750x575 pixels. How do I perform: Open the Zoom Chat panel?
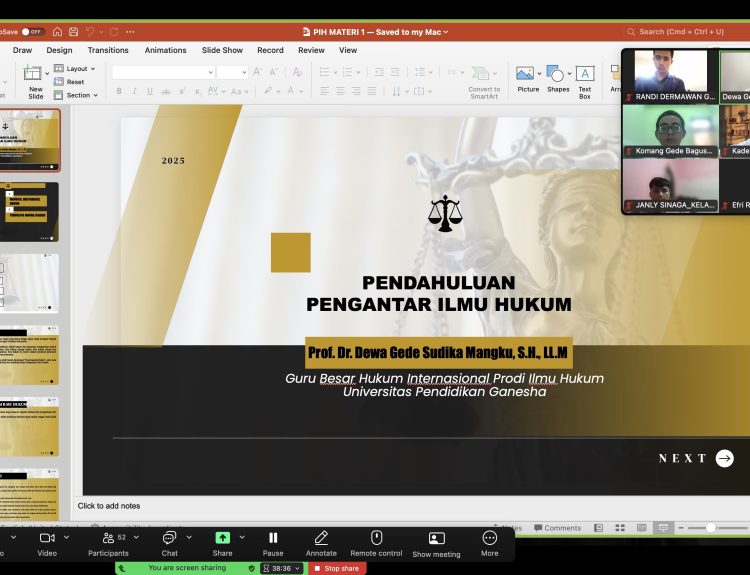click(x=170, y=542)
